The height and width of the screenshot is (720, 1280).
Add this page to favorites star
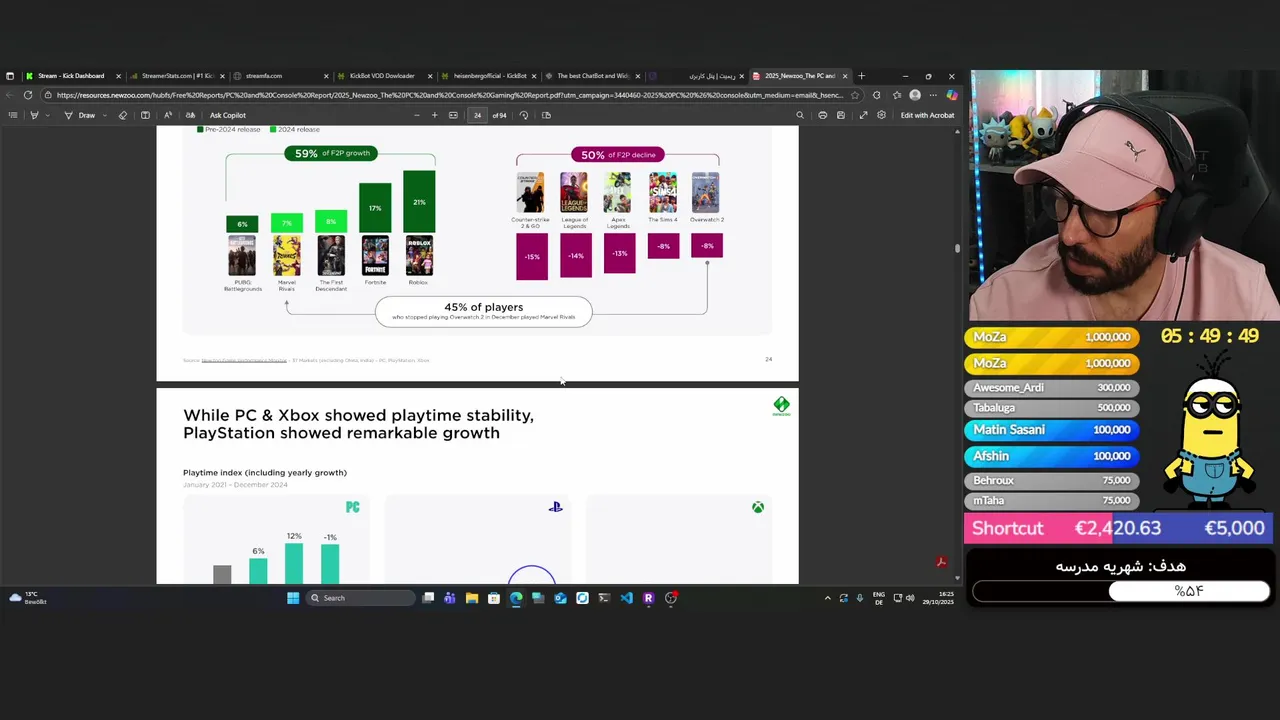(855, 95)
